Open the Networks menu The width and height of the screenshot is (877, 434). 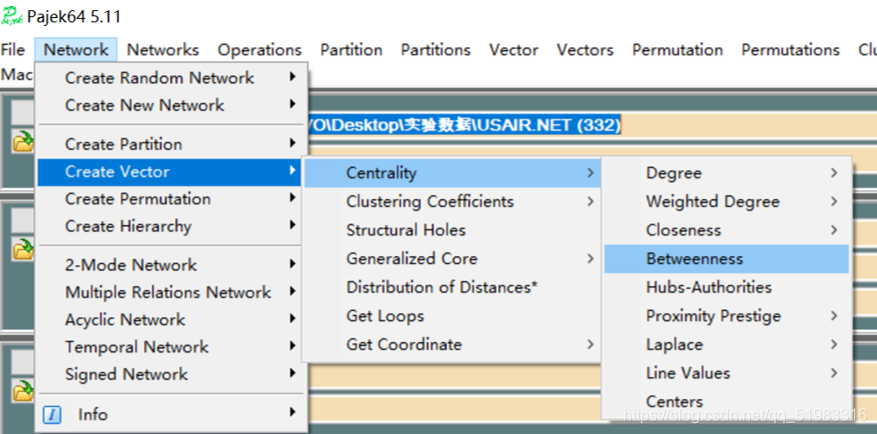tap(163, 50)
